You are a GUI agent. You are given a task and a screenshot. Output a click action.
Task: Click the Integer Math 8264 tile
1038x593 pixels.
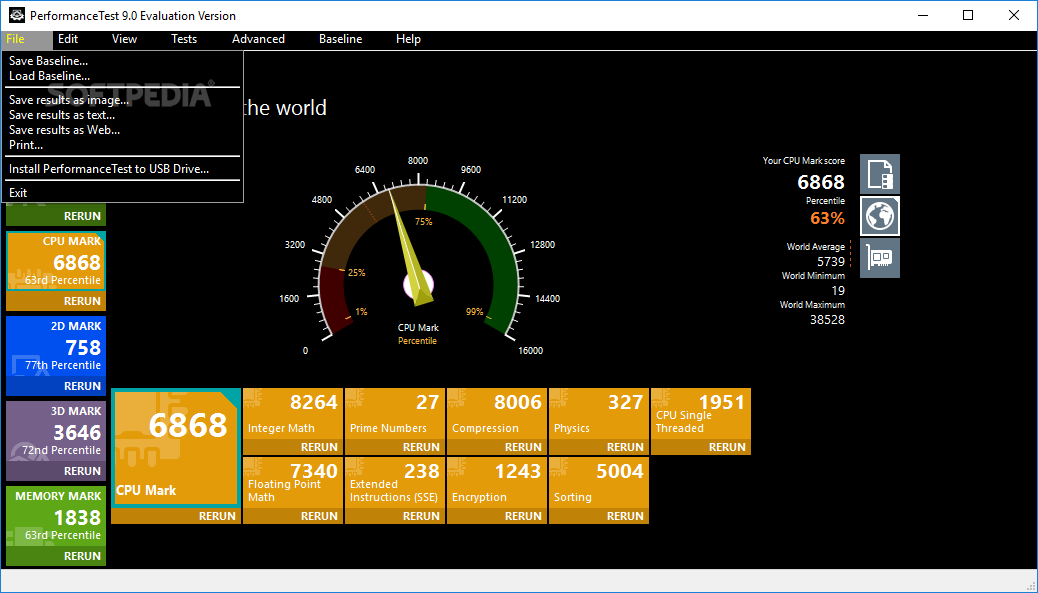tap(293, 414)
